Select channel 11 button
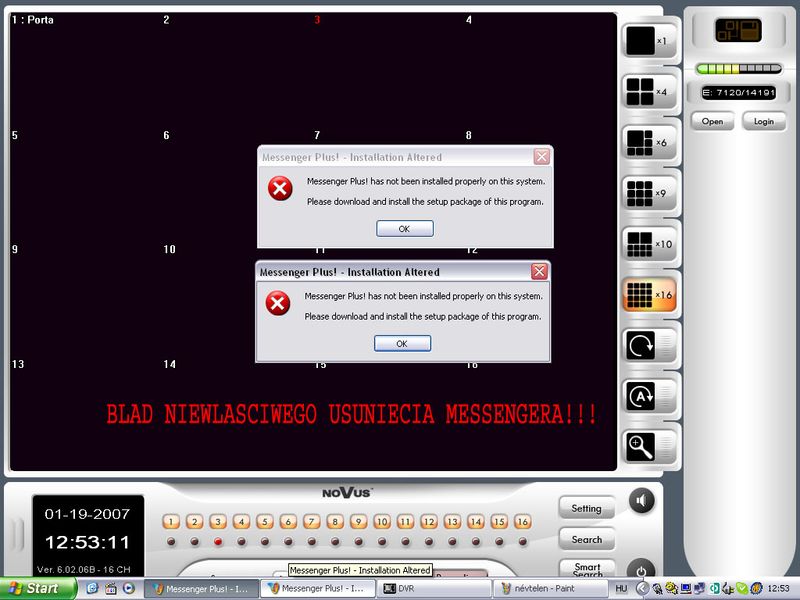800x600 pixels. pyautogui.click(x=406, y=521)
